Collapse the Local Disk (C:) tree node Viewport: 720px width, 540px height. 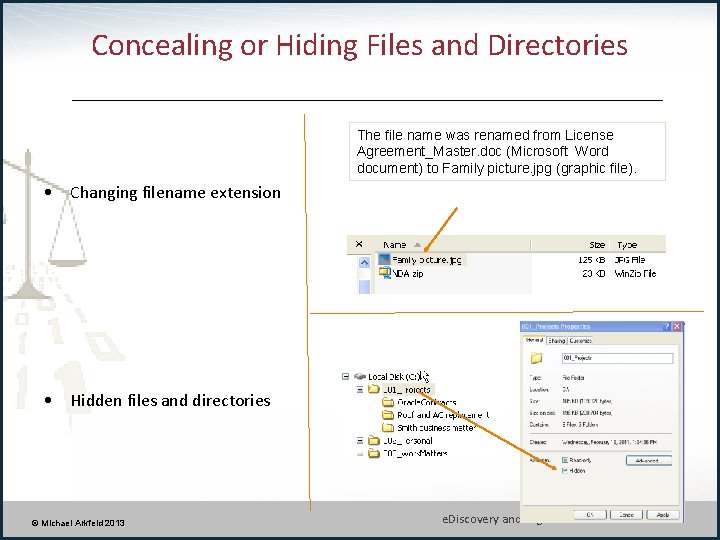tap(345, 376)
